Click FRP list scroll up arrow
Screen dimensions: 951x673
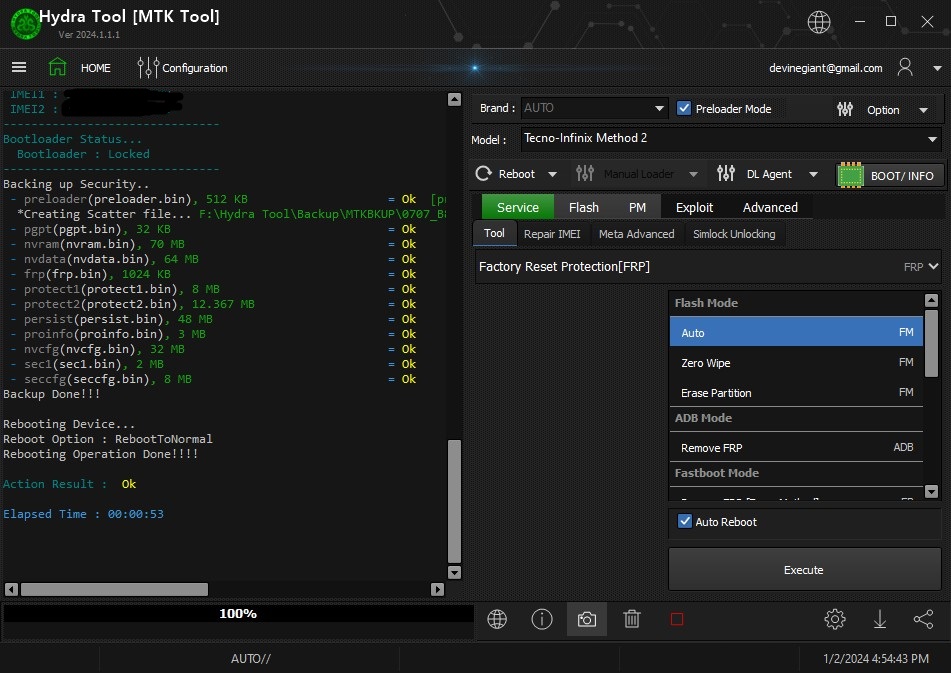932,300
